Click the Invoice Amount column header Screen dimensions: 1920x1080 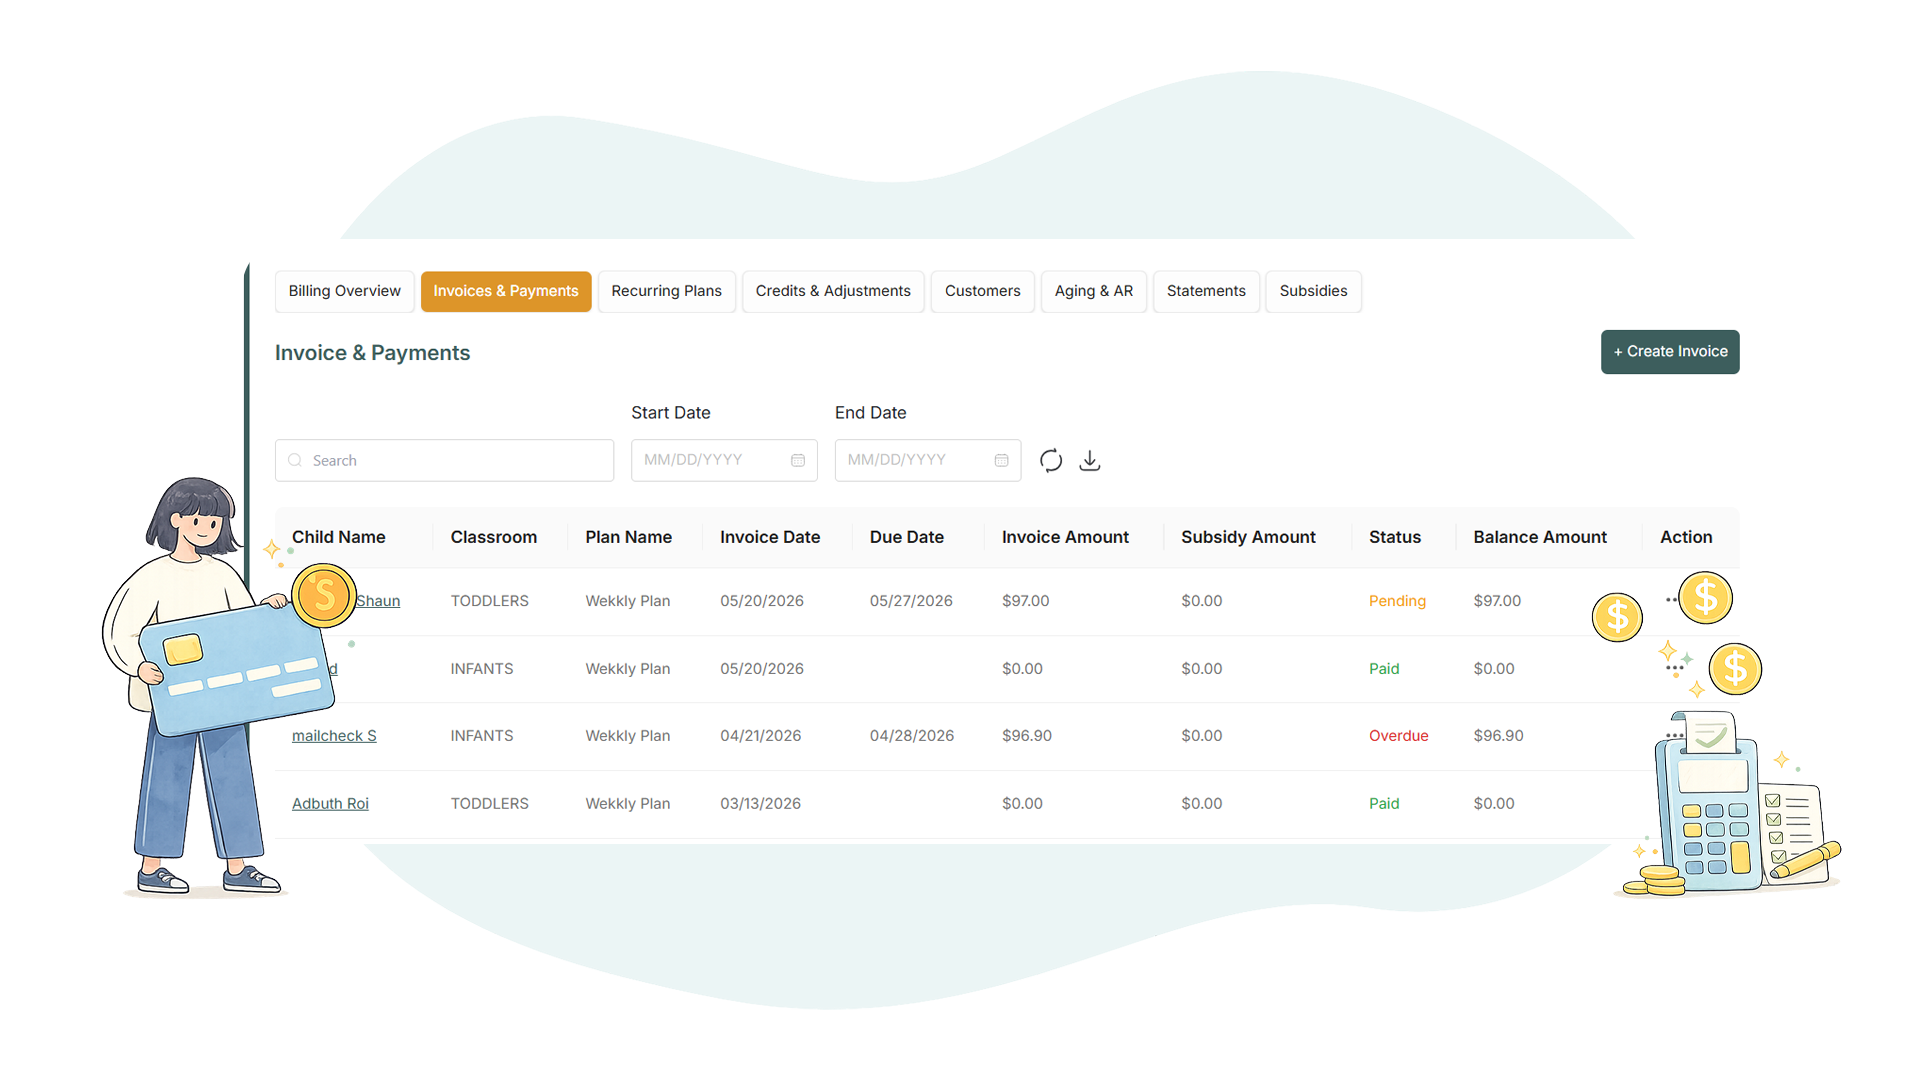tap(1065, 537)
